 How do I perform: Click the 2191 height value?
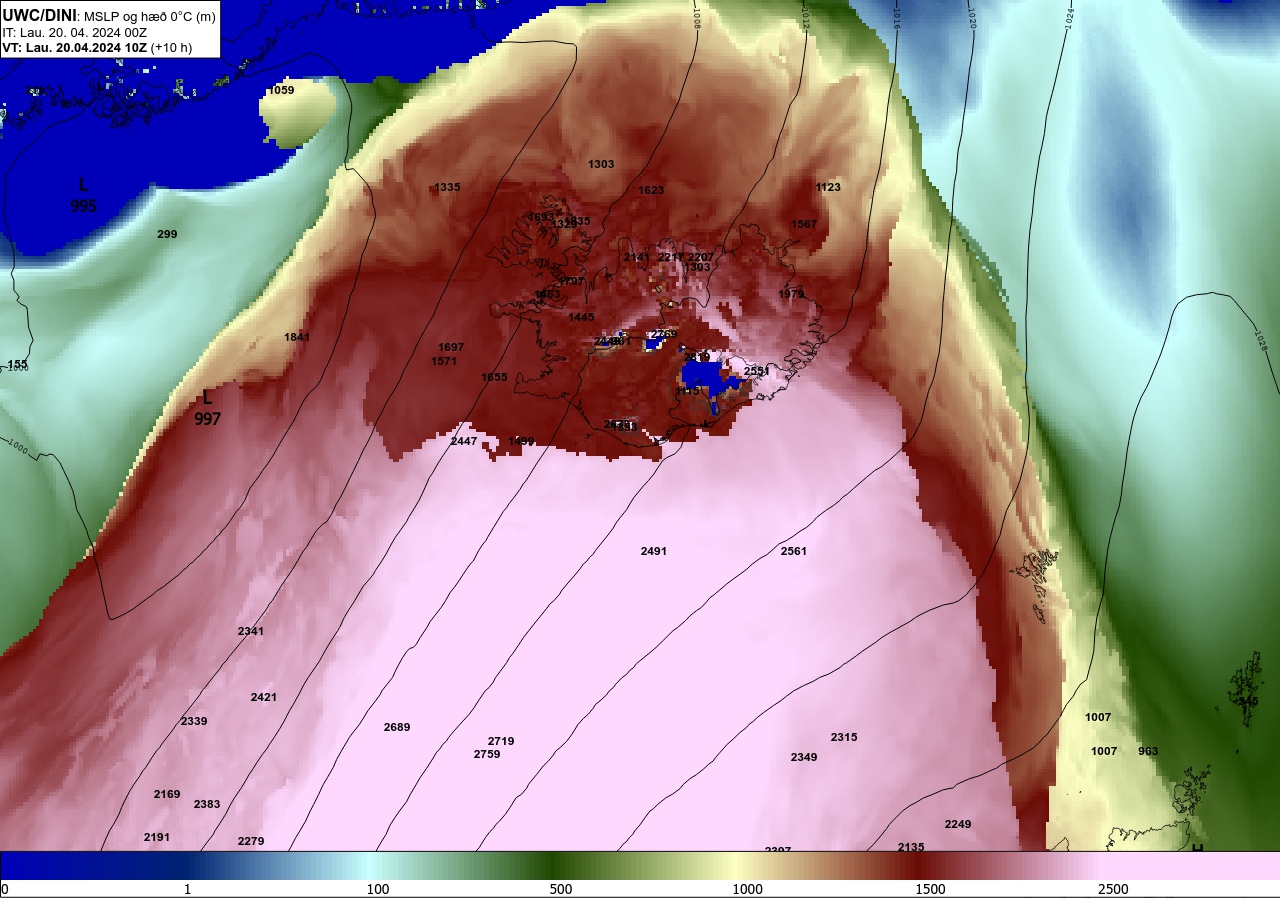coord(157,837)
